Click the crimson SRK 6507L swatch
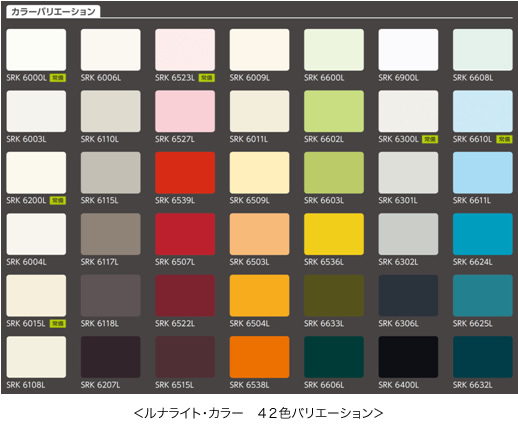Viewport: 518px width, 433px height. [185, 234]
